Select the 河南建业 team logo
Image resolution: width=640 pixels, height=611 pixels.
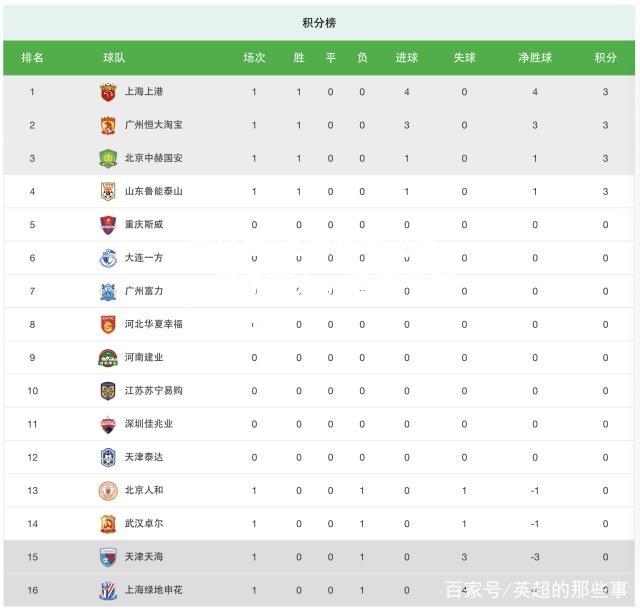click(108, 358)
